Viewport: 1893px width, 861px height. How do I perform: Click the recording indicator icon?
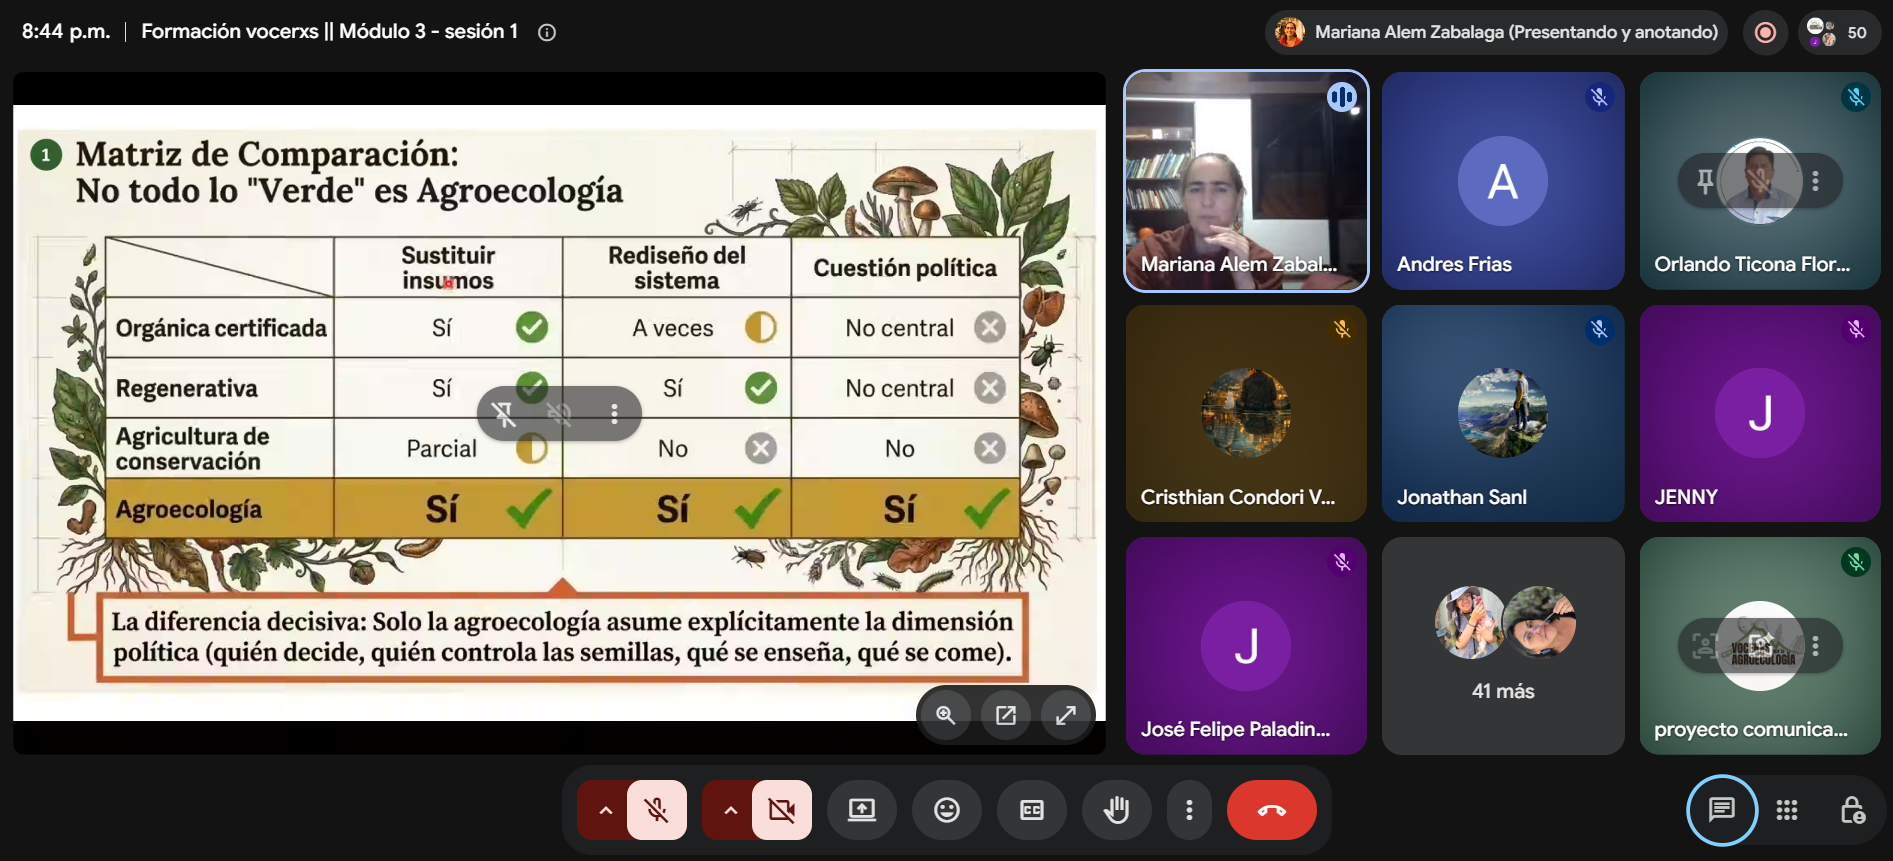tap(1765, 32)
